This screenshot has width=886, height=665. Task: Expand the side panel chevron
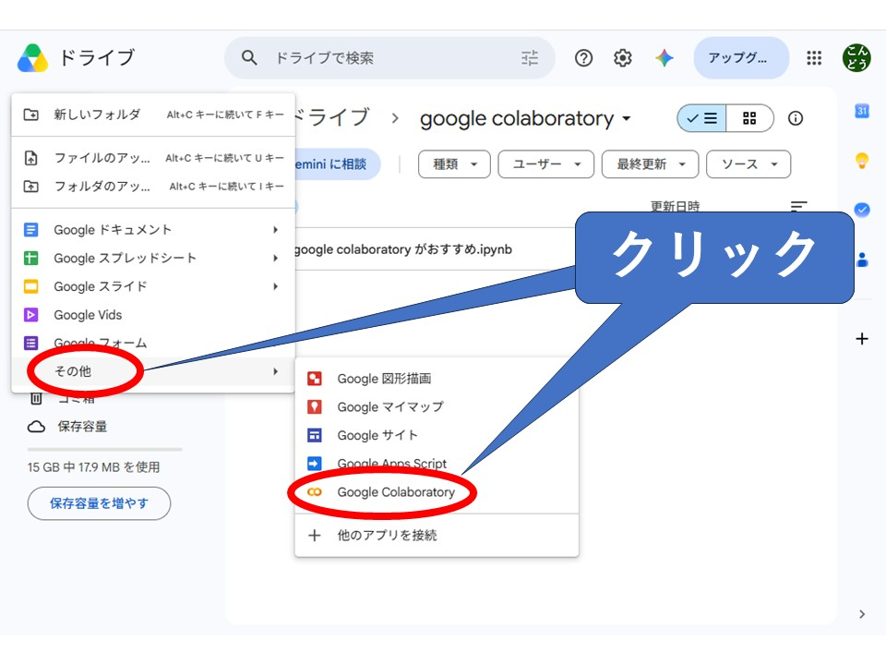[862, 614]
